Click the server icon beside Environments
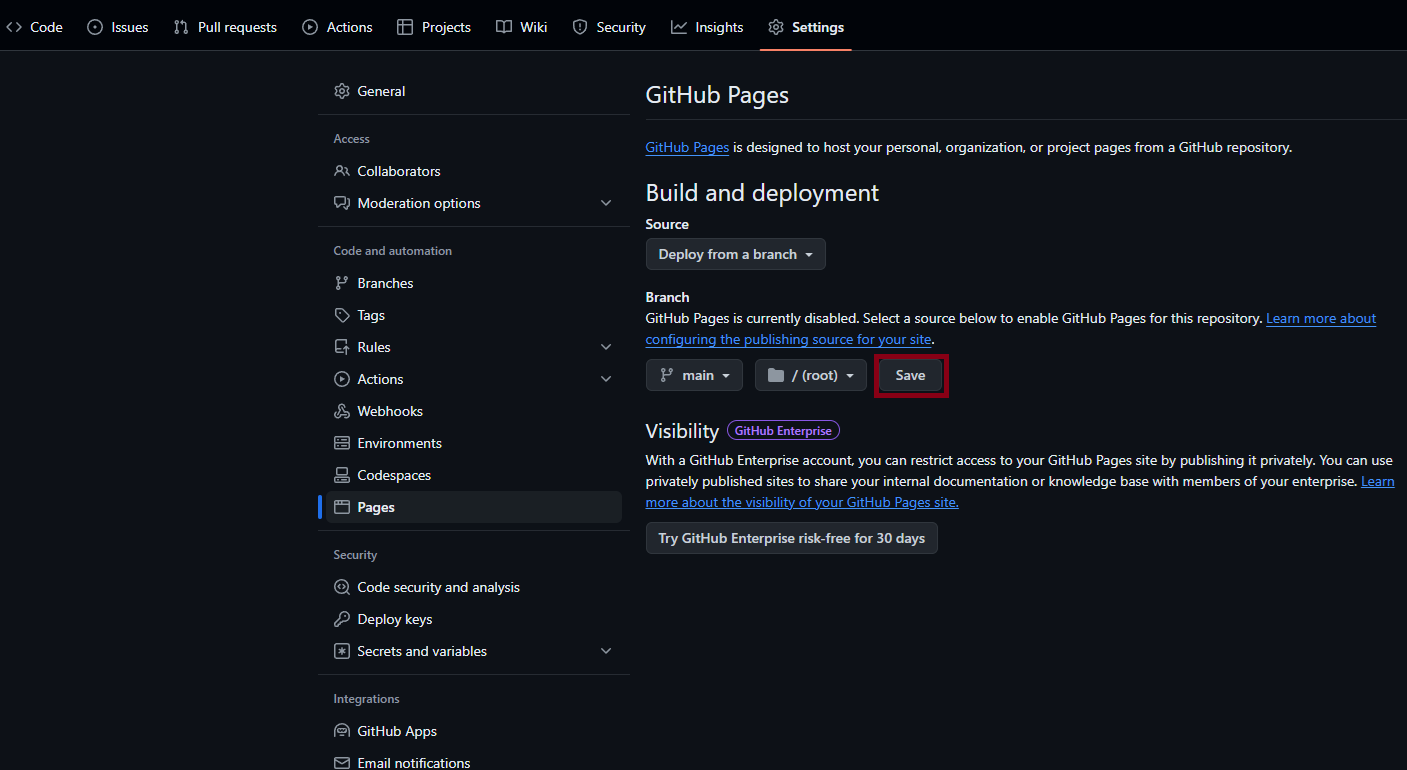The width and height of the screenshot is (1407, 770). click(x=342, y=443)
